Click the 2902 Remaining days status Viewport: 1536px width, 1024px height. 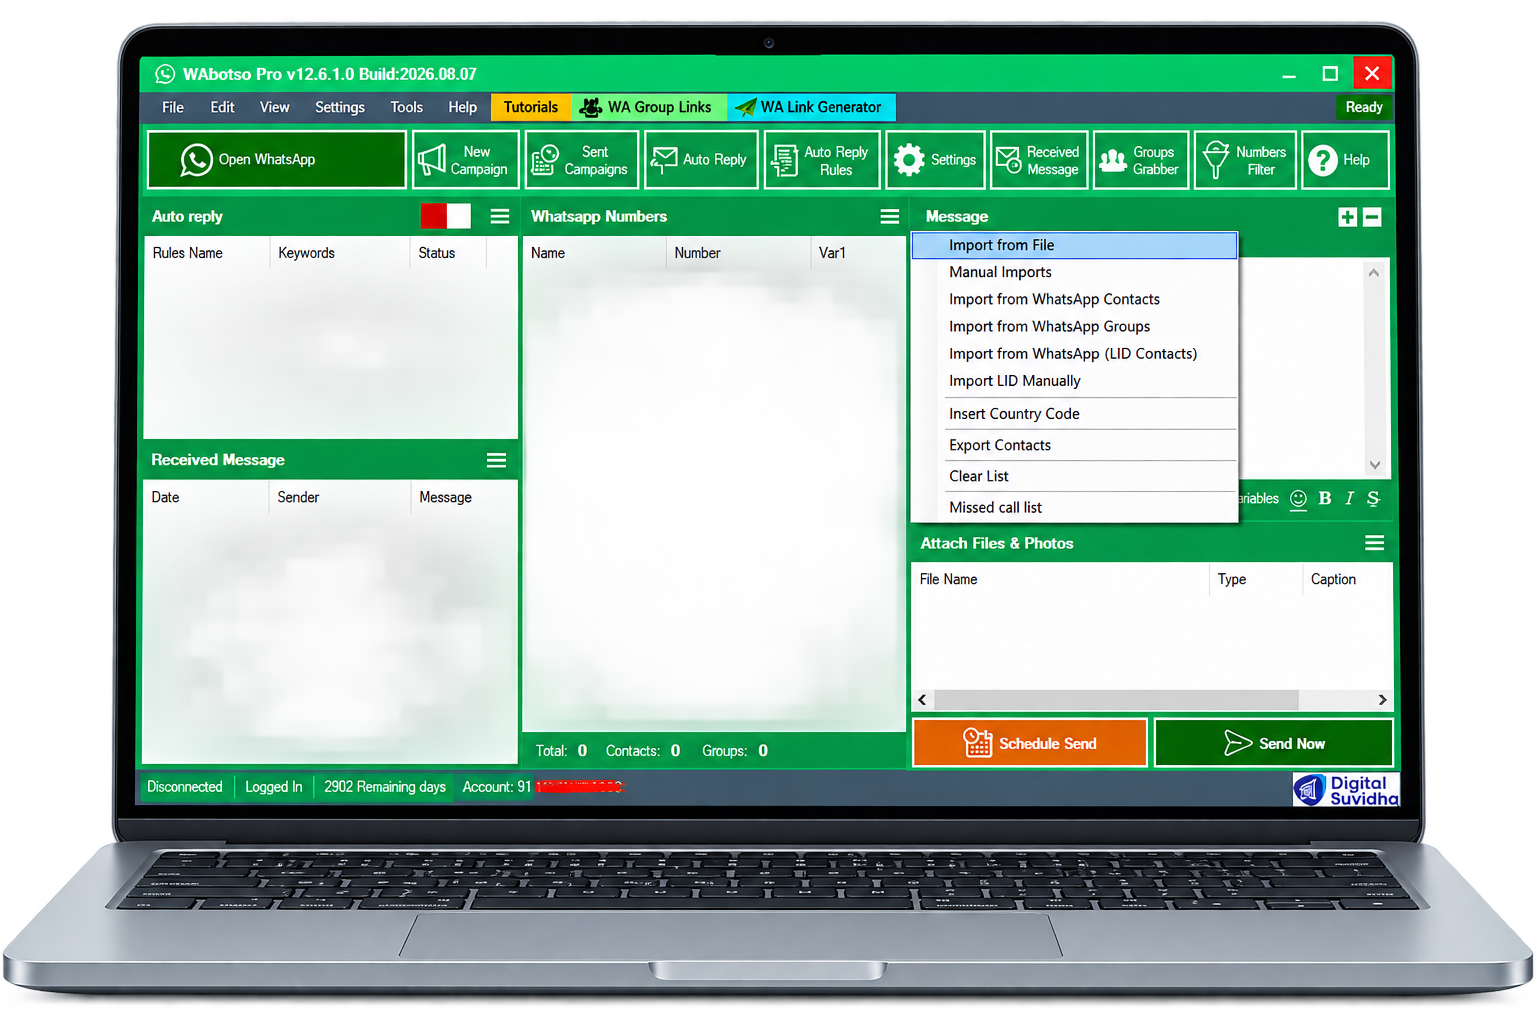coord(385,787)
